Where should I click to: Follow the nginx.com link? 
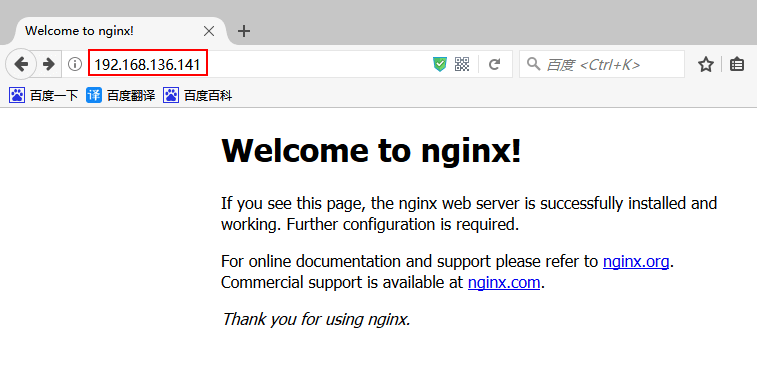coord(504,282)
